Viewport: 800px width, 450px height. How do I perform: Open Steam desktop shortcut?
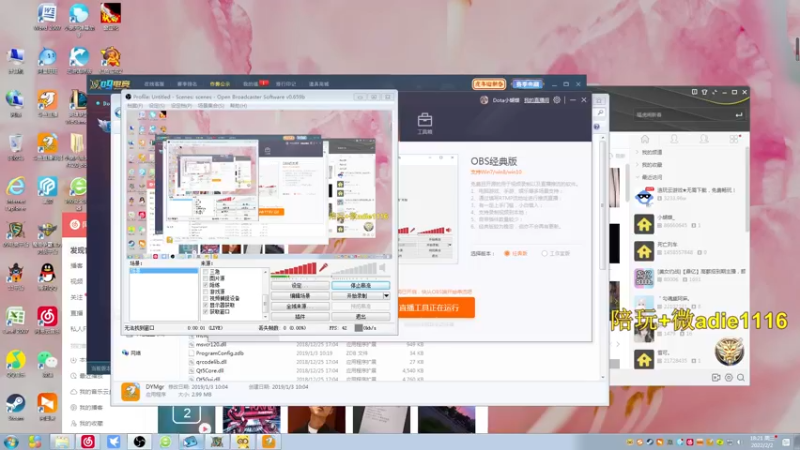(15, 406)
